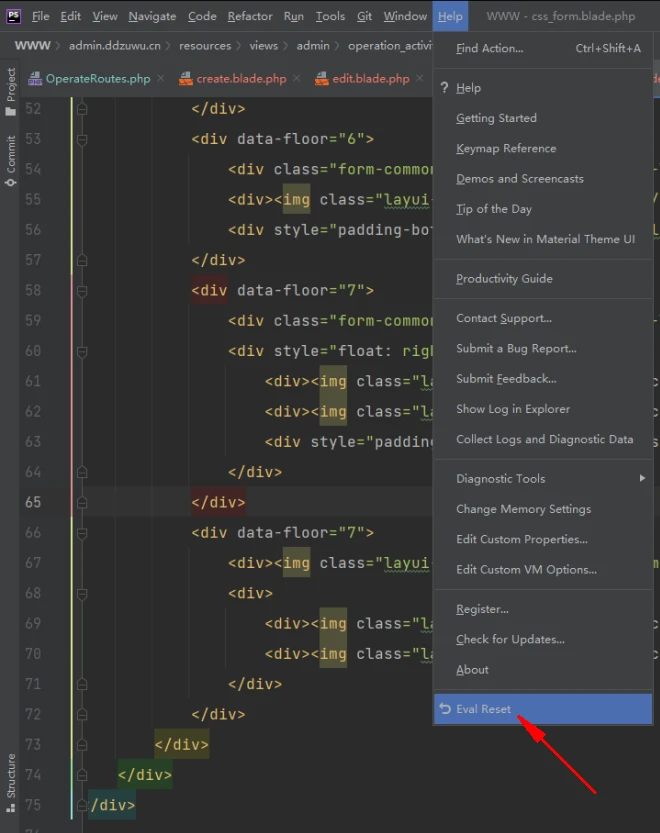This screenshot has height=833, width=660.
Task: Click the views breadcrumb segment
Action: pyautogui.click(x=264, y=46)
